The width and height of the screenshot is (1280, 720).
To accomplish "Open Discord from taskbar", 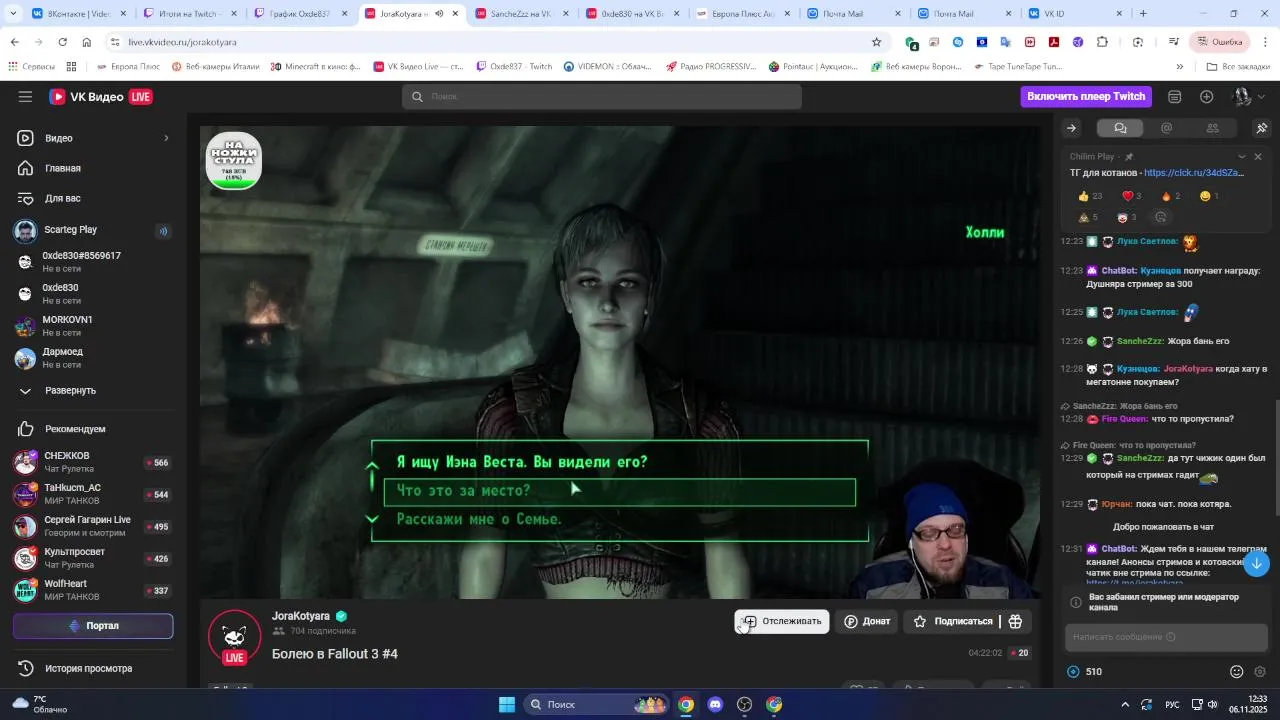I will 715,704.
